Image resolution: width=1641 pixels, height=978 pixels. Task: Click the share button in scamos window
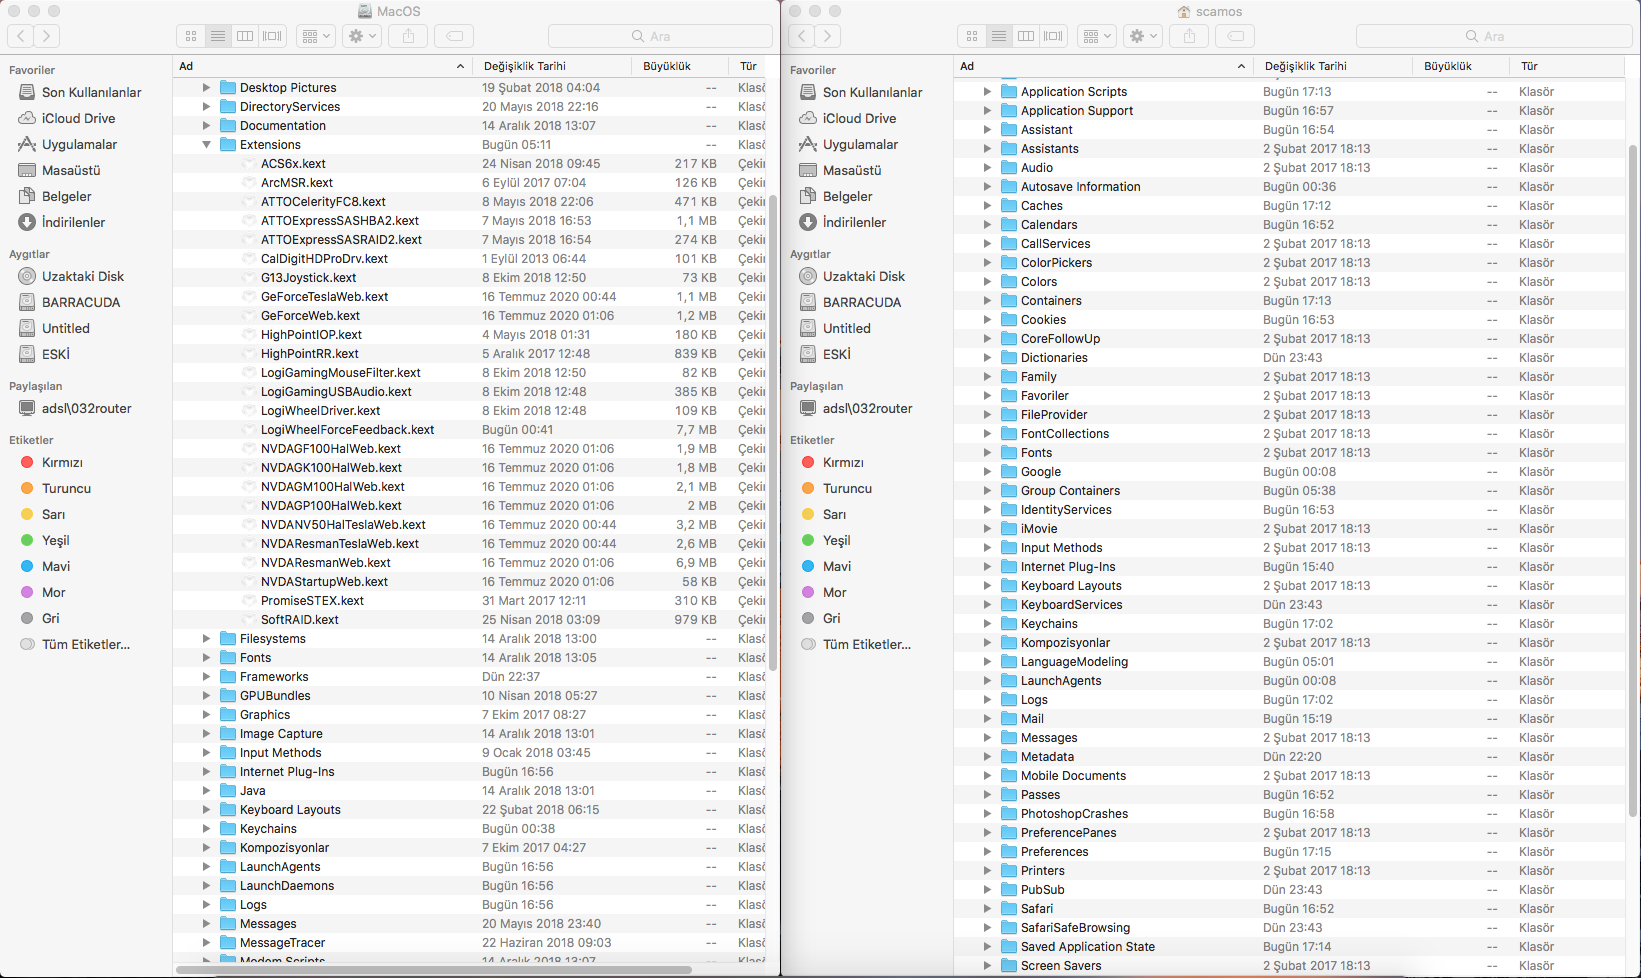pyautogui.click(x=1189, y=36)
